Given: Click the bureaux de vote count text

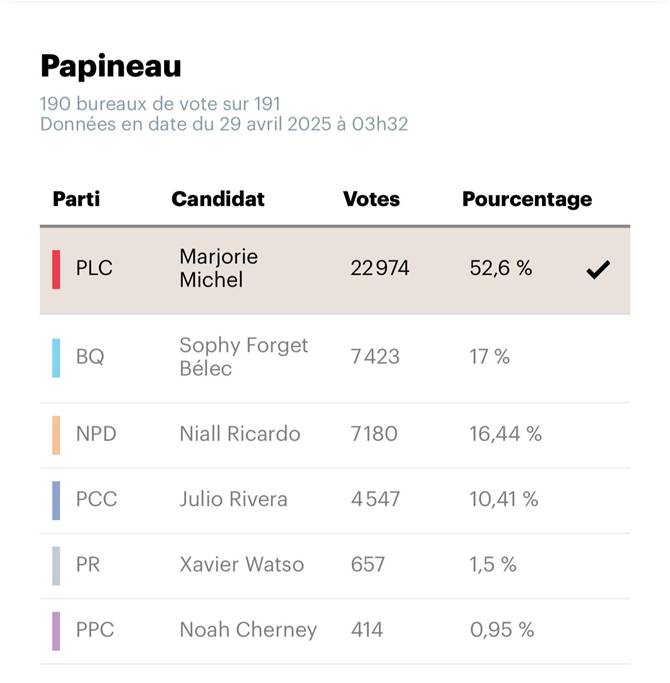Looking at the screenshot, I should coord(160,104).
